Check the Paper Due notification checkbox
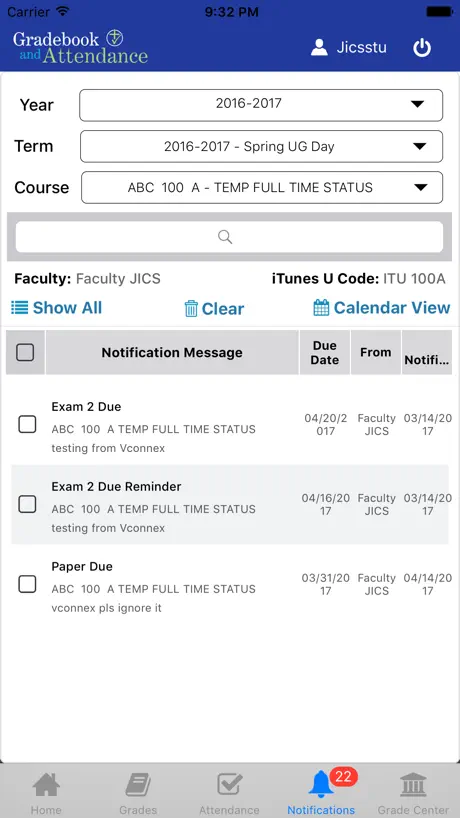Viewport: 460px width, 818px height. click(27, 584)
